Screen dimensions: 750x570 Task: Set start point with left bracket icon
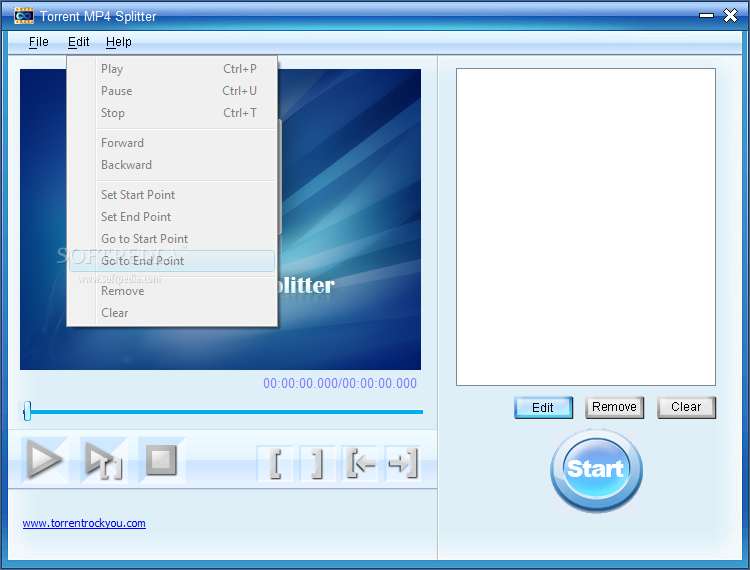click(x=275, y=463)
